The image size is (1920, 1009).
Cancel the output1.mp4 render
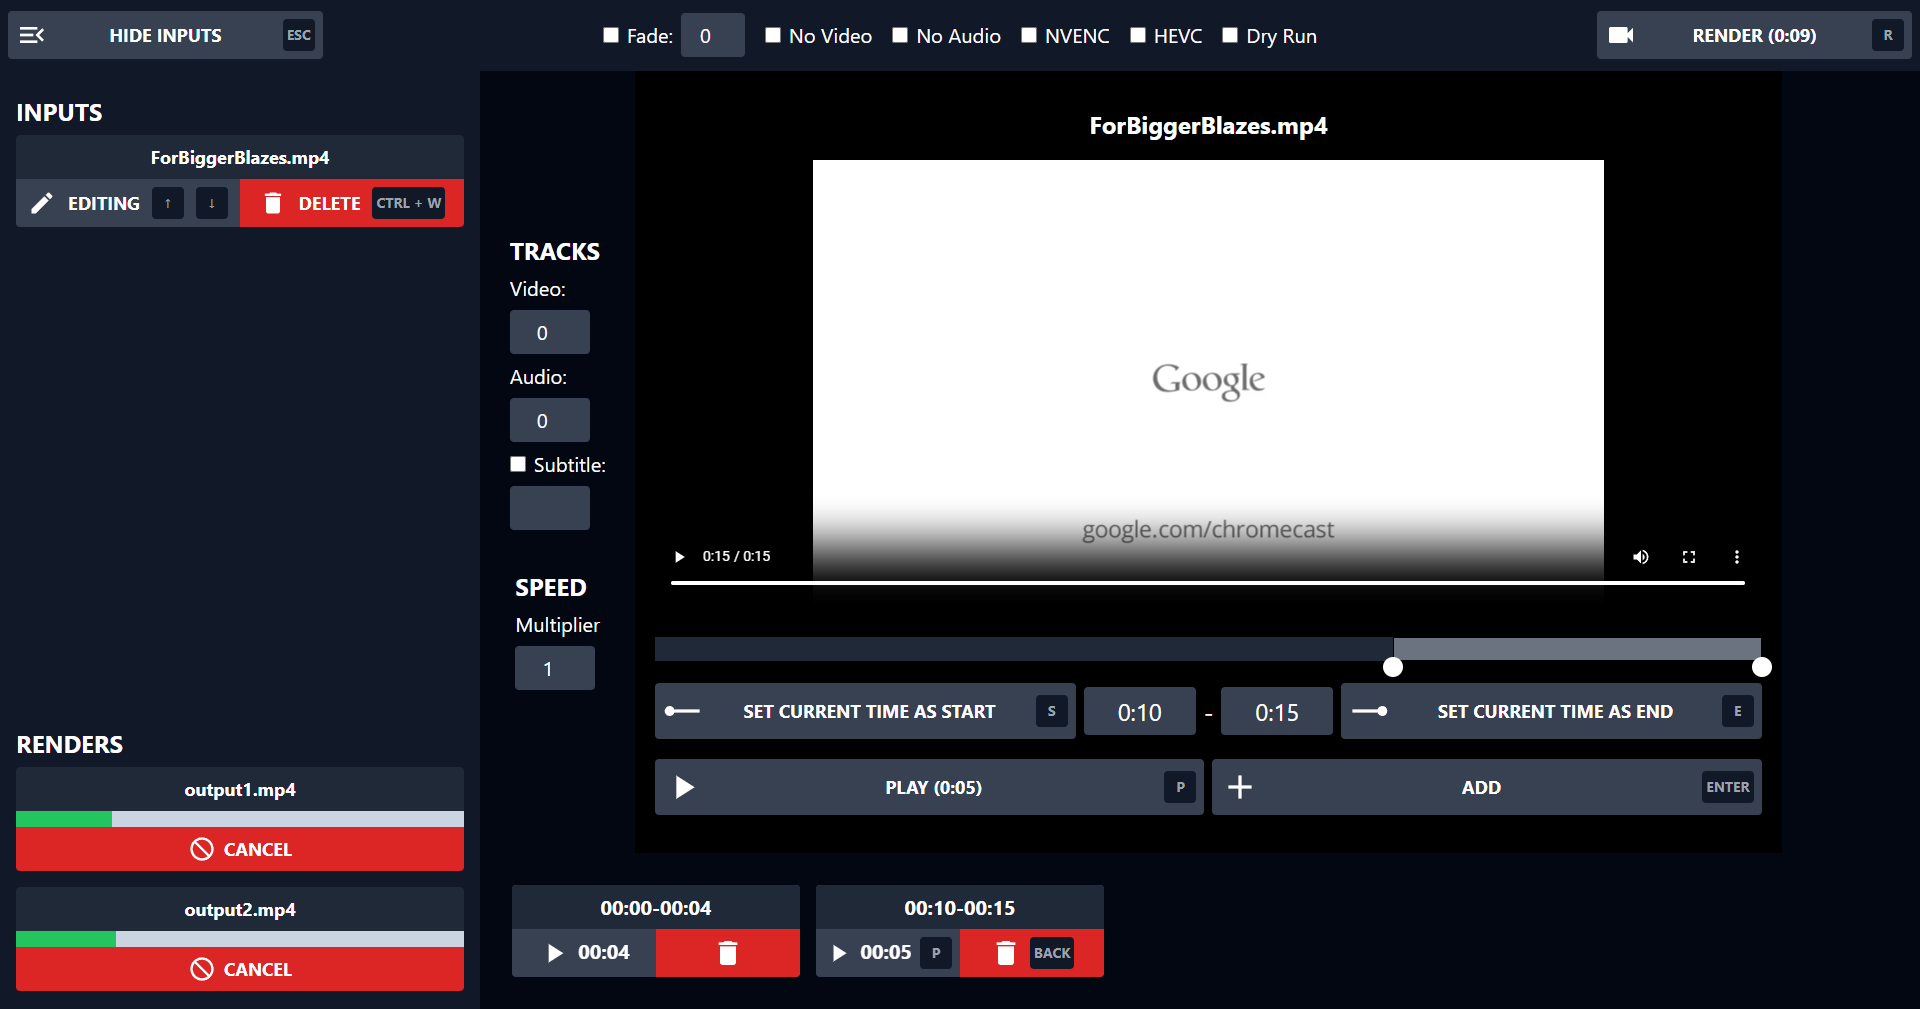(240, 849)
